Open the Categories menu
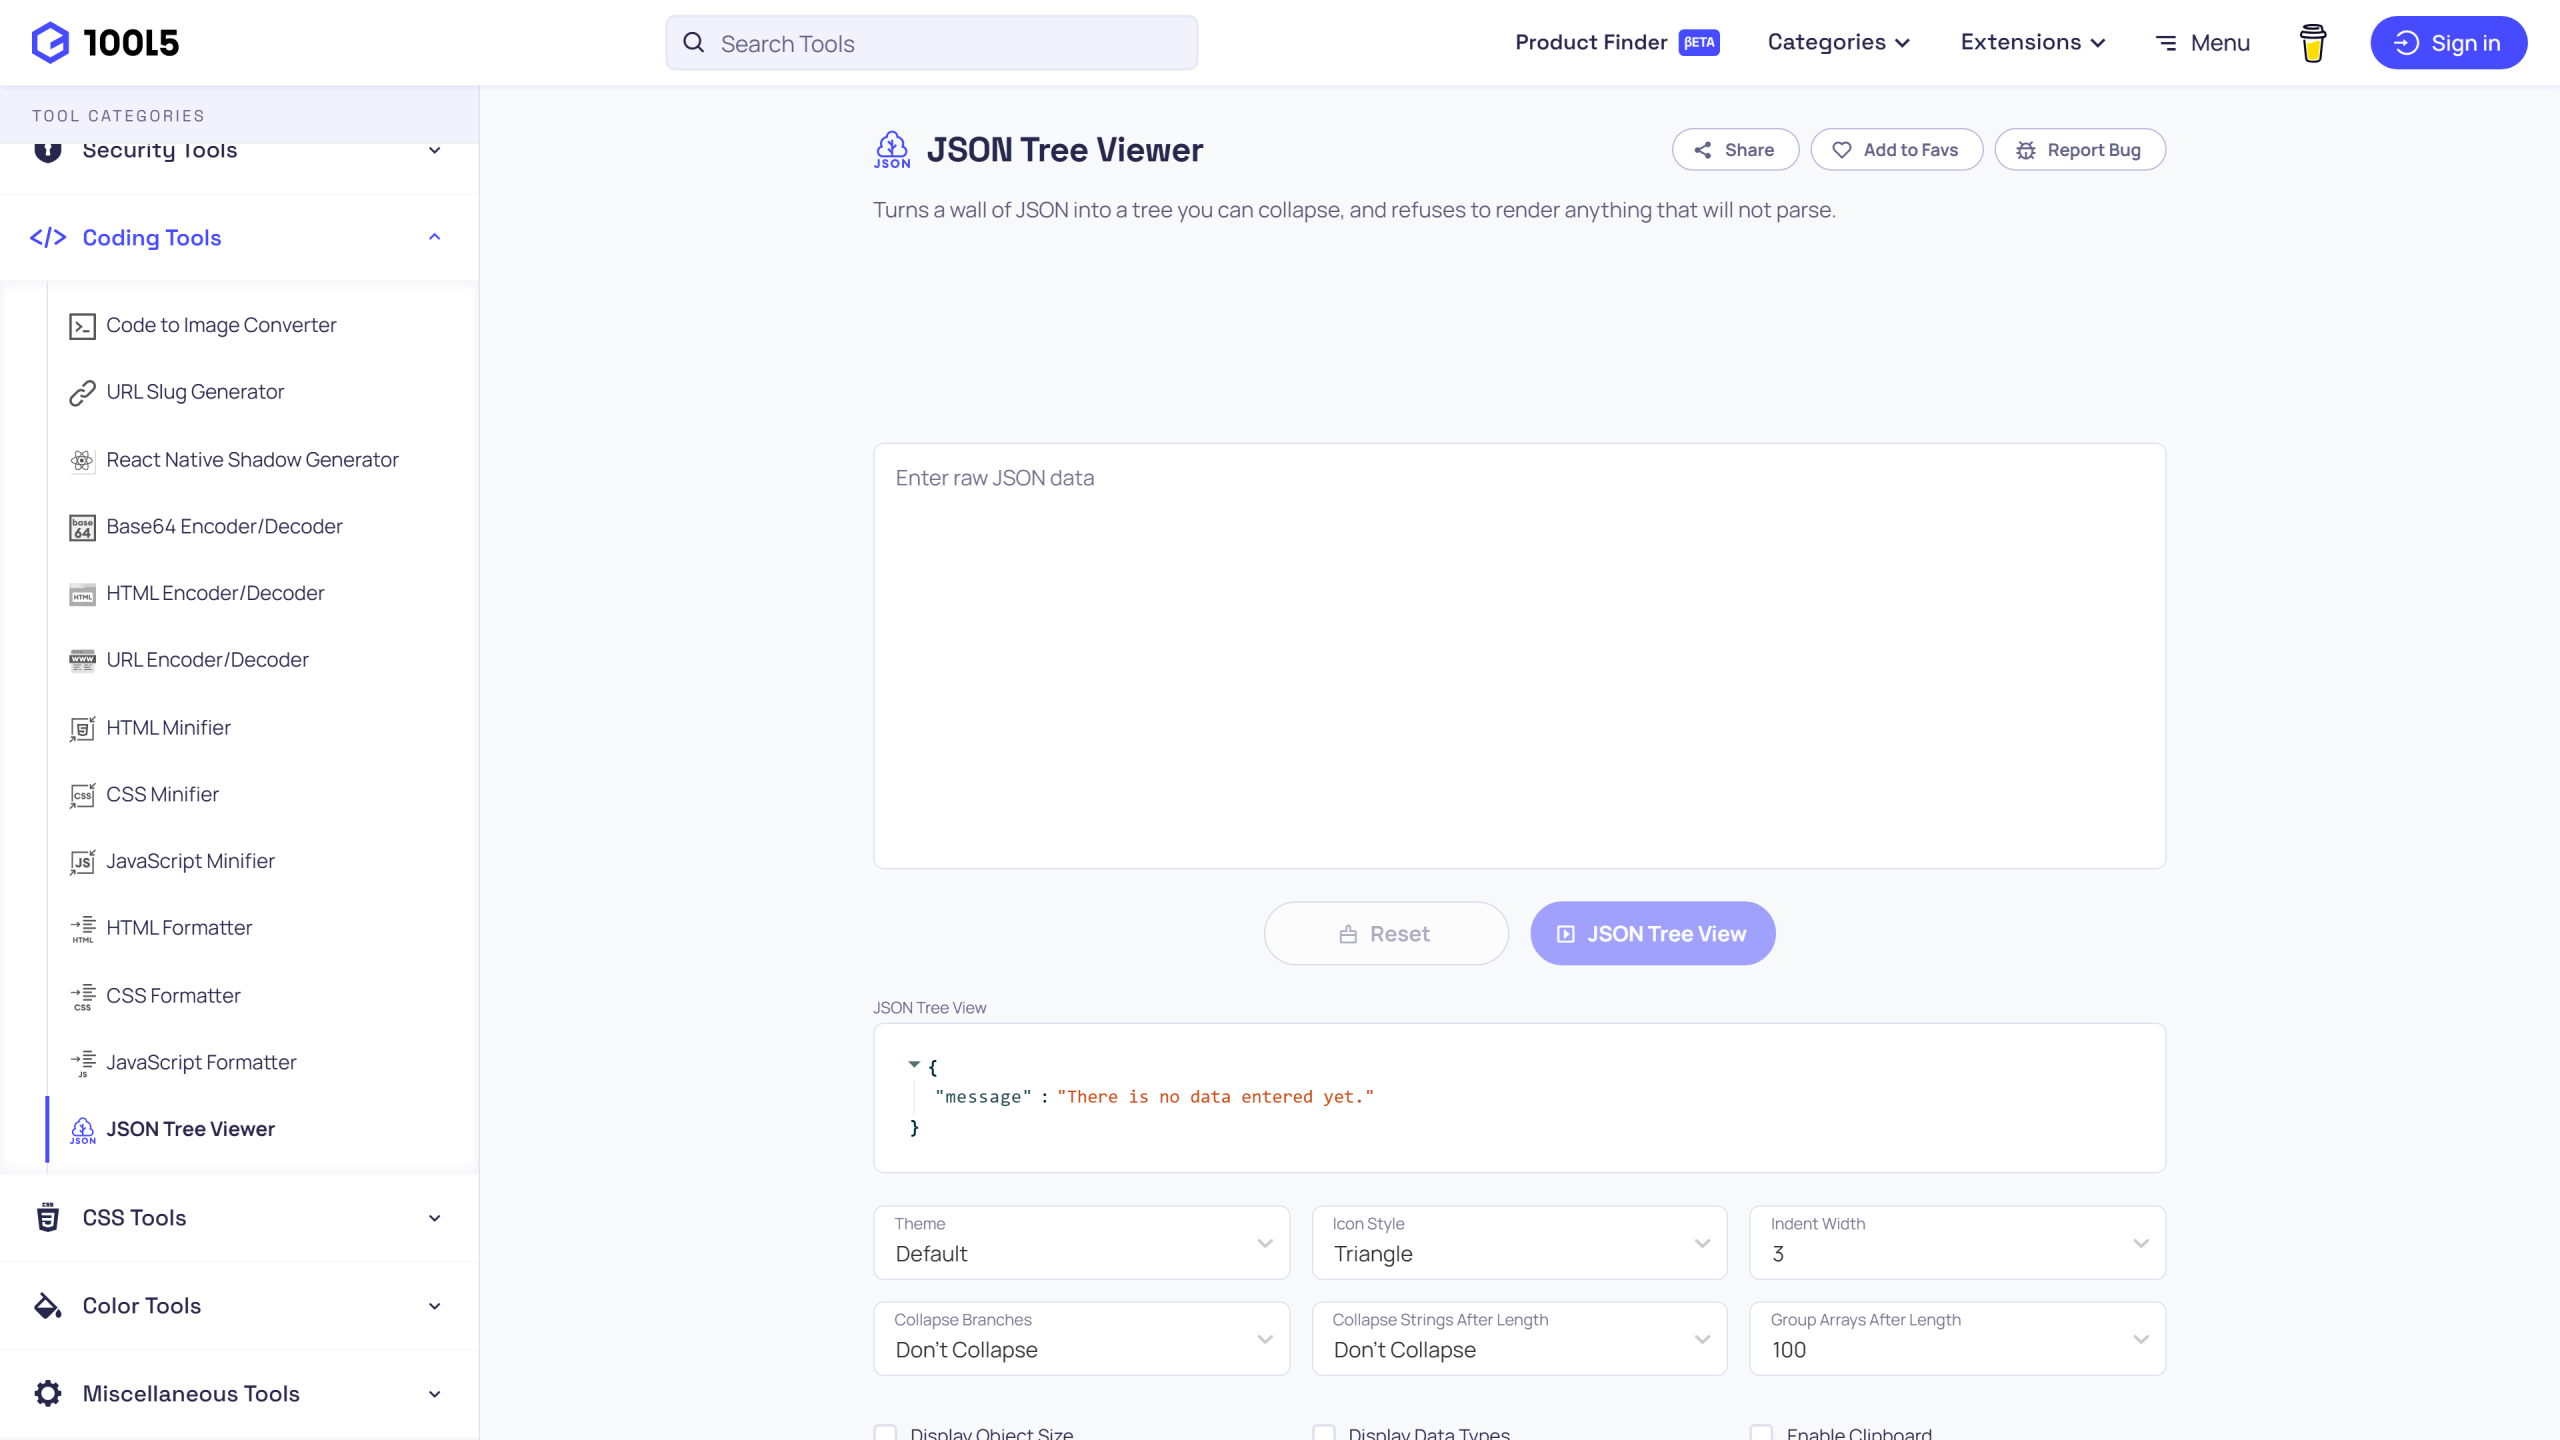2560x1440 pixels. [1839, 42]
